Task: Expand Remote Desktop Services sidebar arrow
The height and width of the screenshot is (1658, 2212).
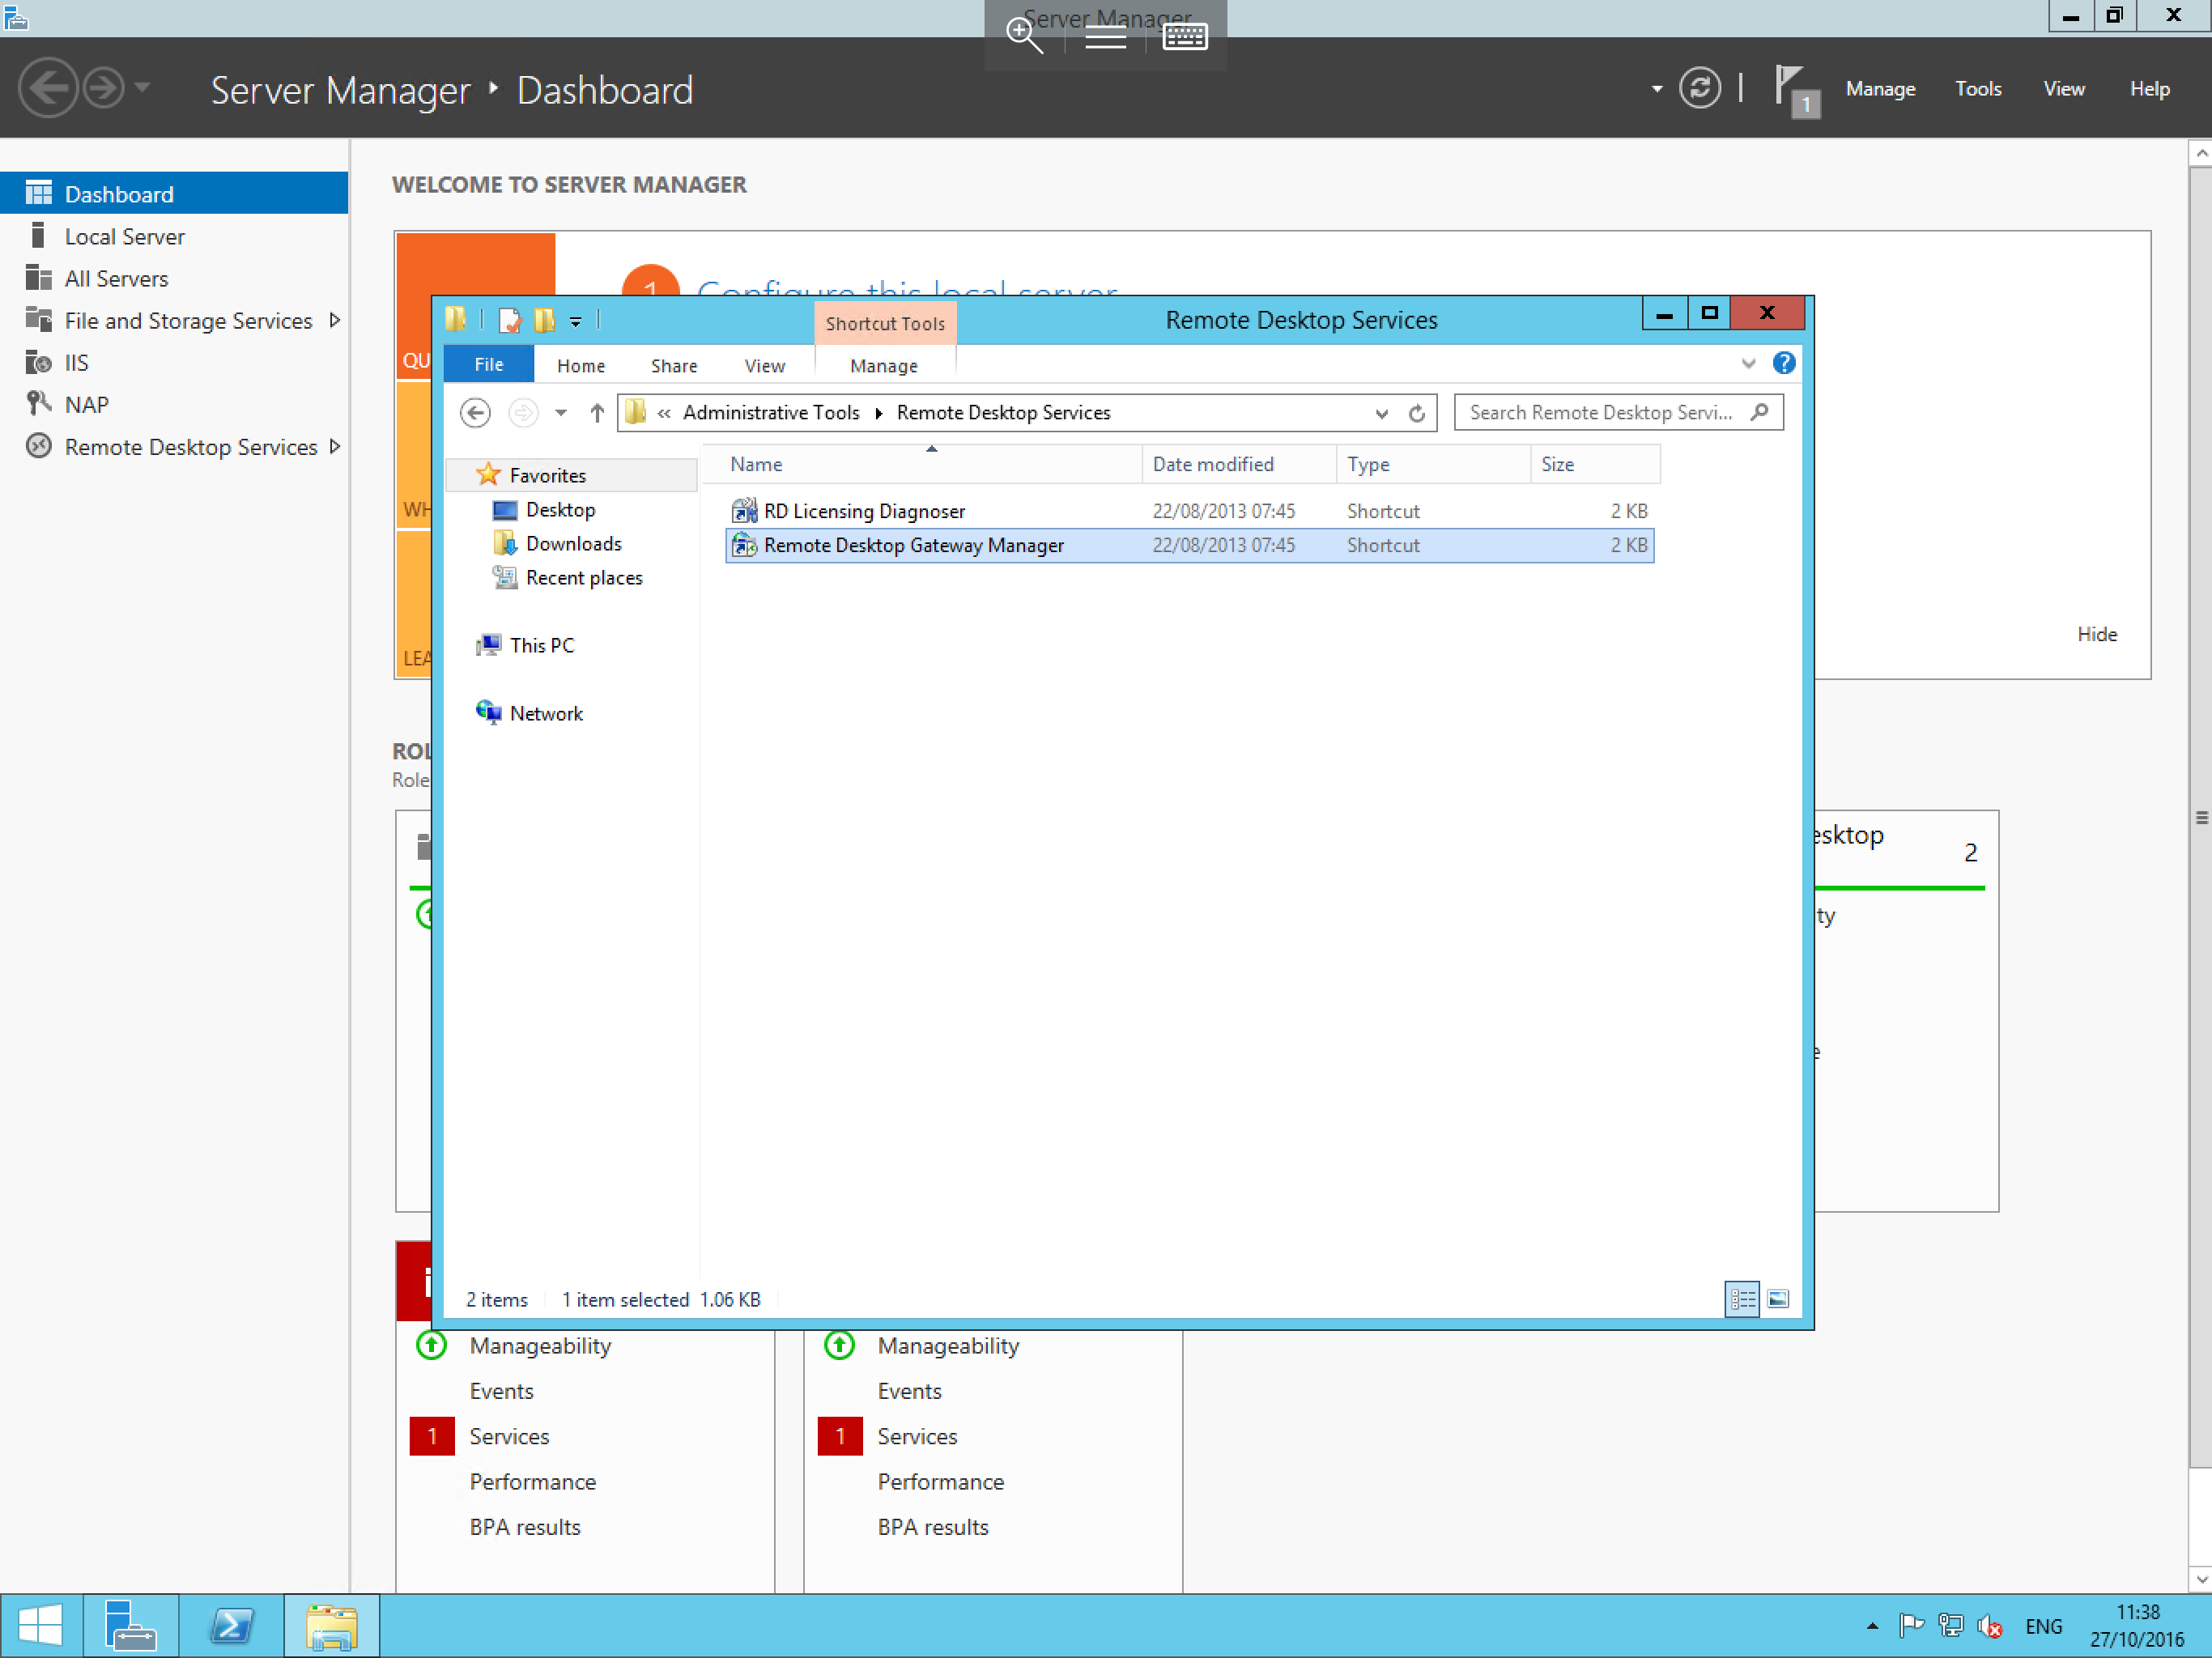Action: pos(335,446)
